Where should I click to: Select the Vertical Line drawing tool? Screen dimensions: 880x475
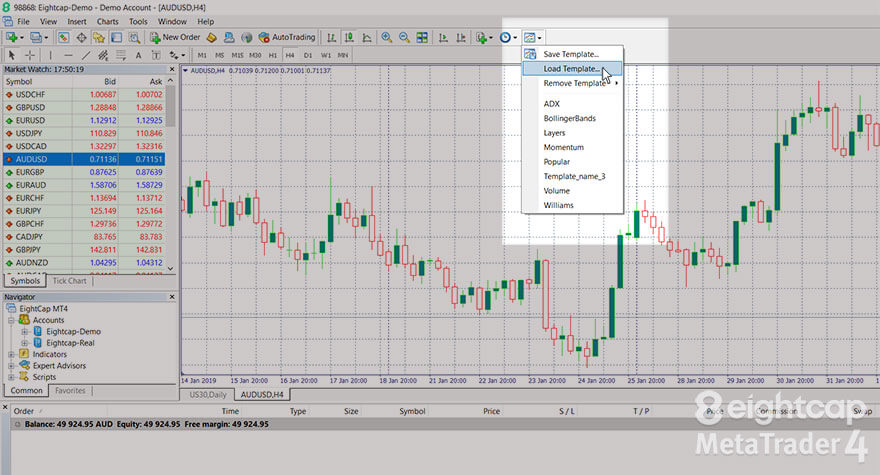click(x=51, y=55)
